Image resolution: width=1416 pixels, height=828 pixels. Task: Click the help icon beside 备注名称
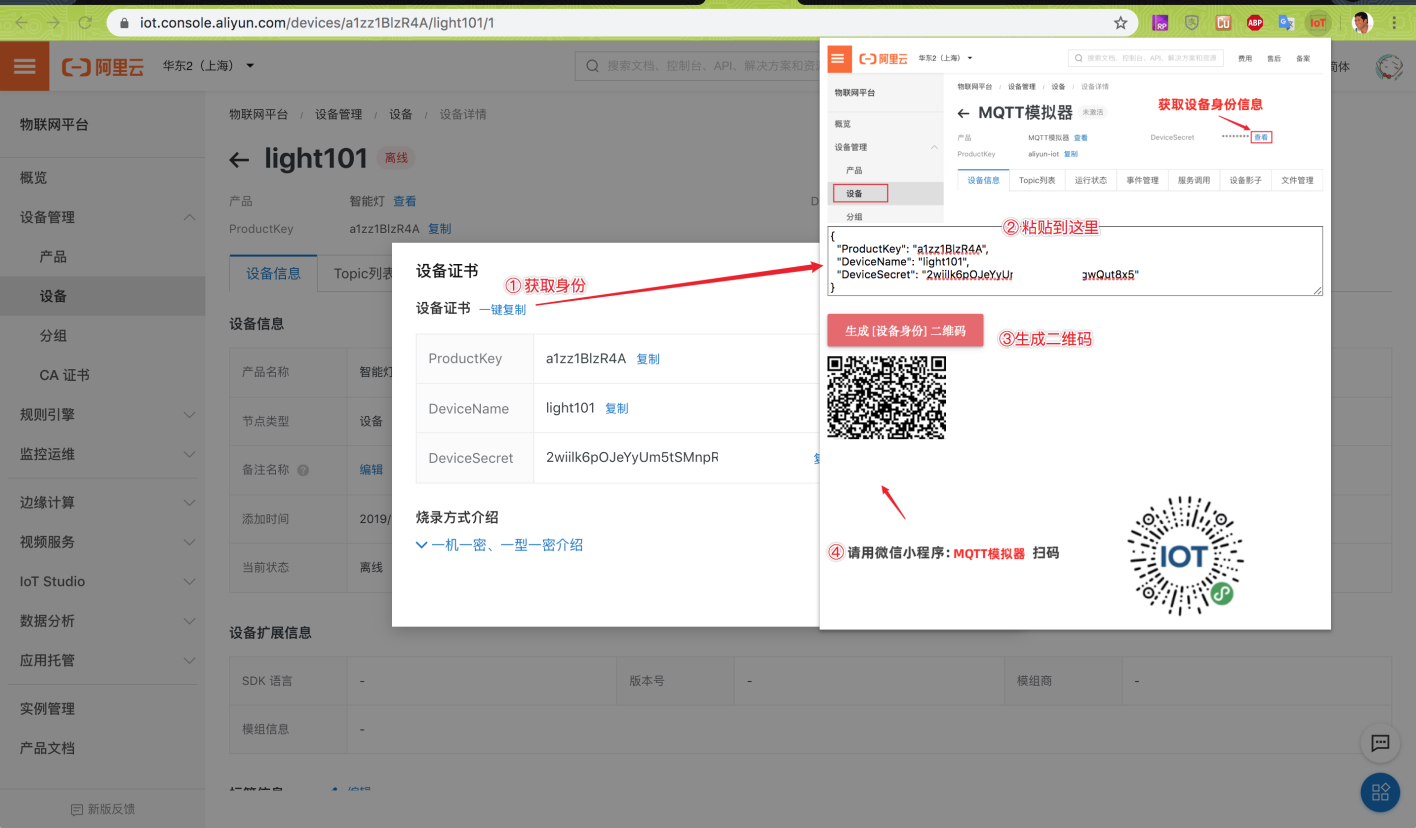303,470
